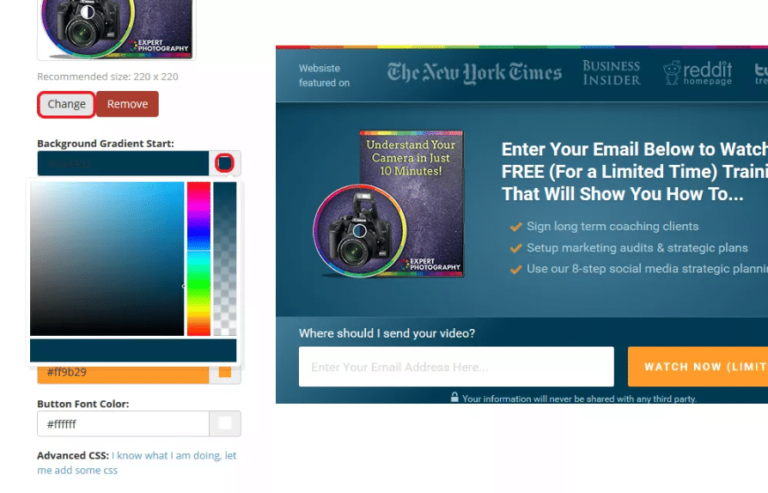Click the Enter Your Email Address field
The height and width of the screenshot is (493, 768).
[x=456, y=367]
